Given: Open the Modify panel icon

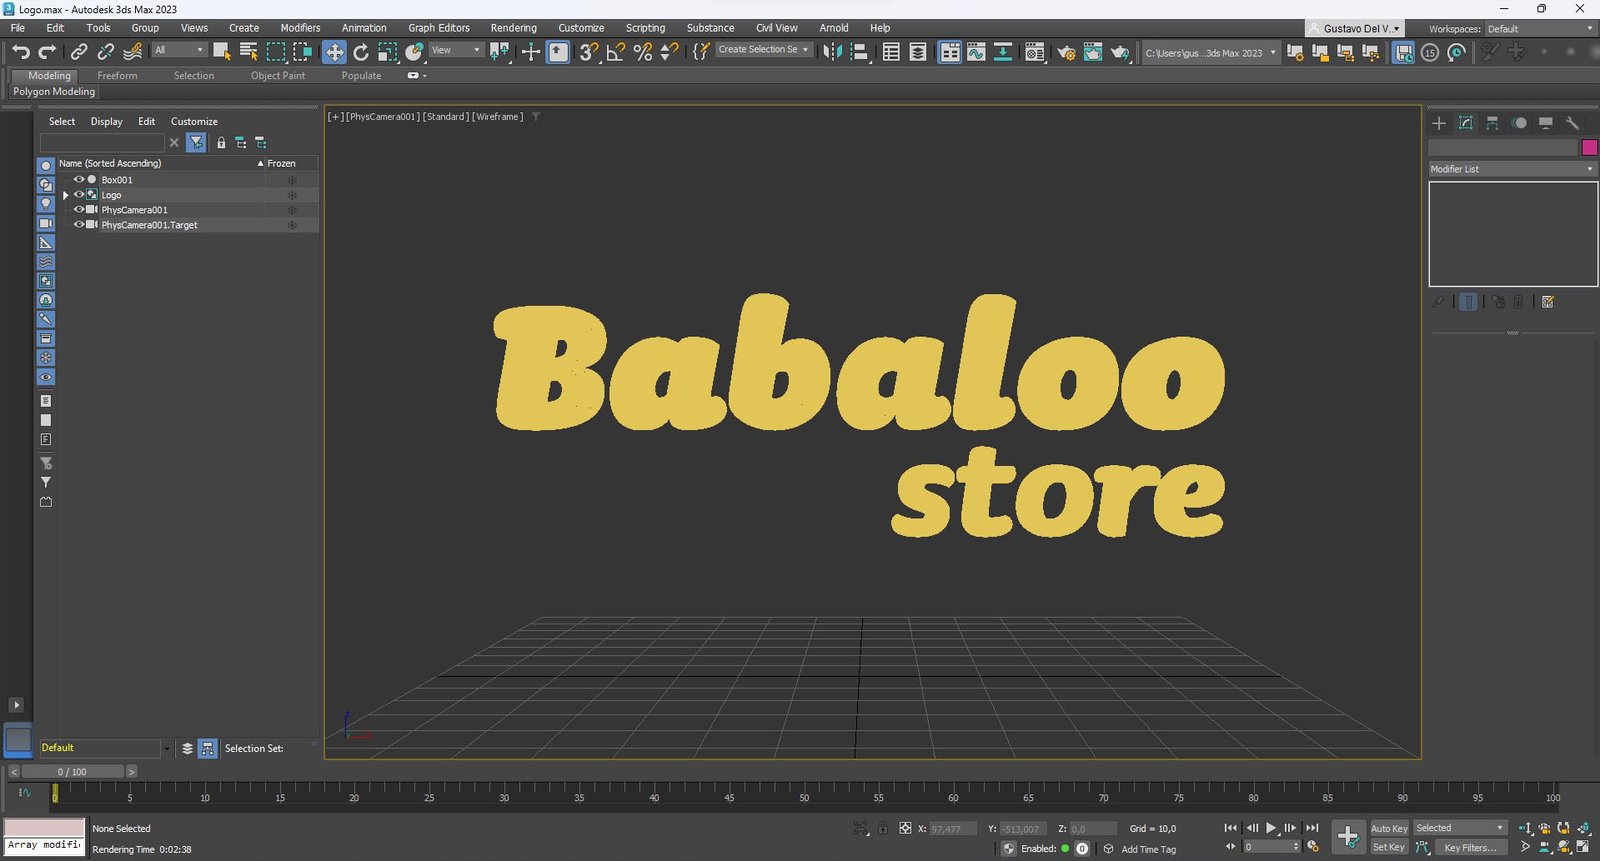Looking at the screenshot, I should 1466,123.
